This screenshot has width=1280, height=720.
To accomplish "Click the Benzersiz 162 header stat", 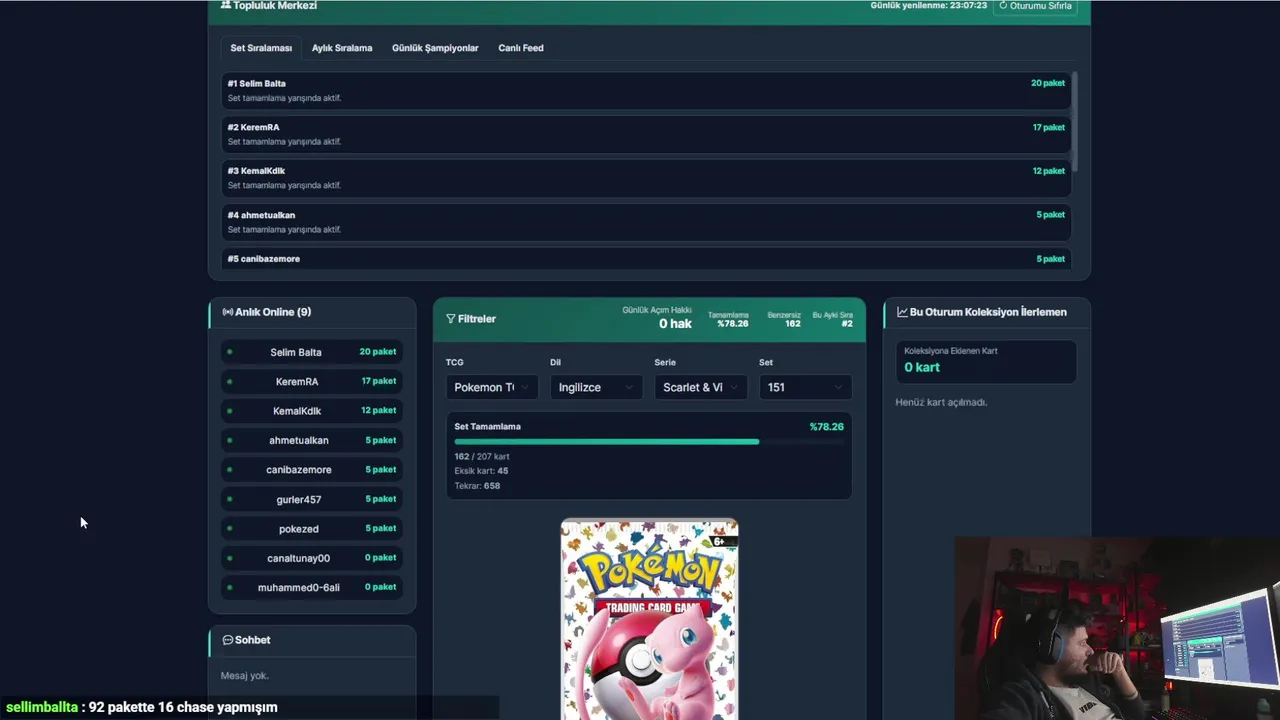I will click(x=784, y=319).
